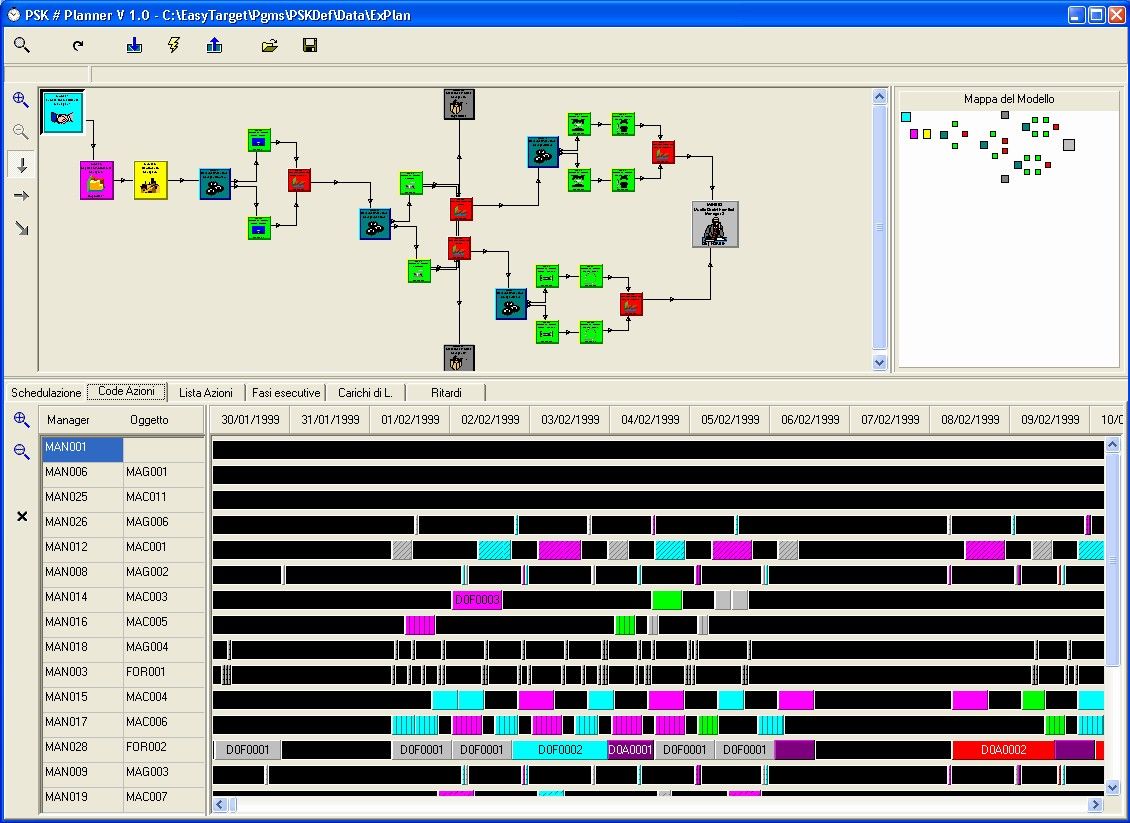Click the MAG001 object cell
Image resolution: width=1130 pixels, height=823 pixels.
164,472
